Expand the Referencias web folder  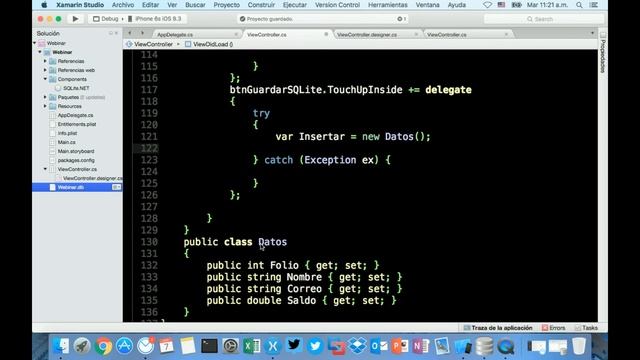[45, 70]
